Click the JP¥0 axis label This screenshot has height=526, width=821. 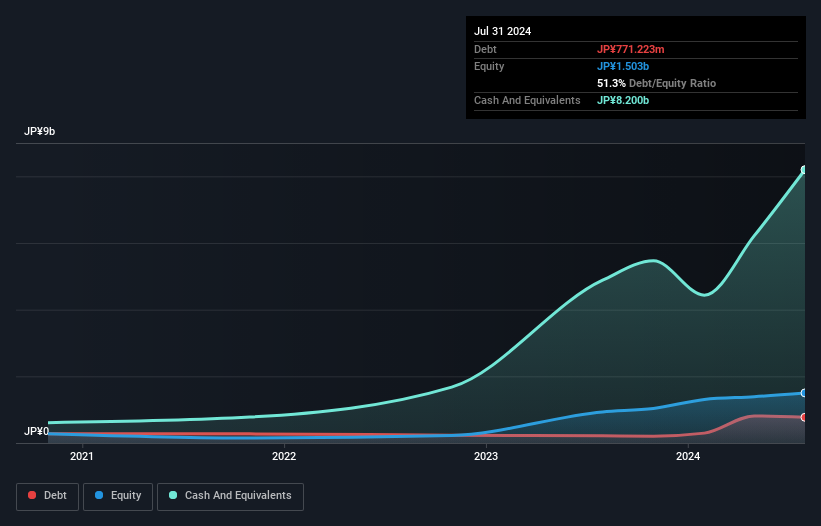[x=36, y=431]
